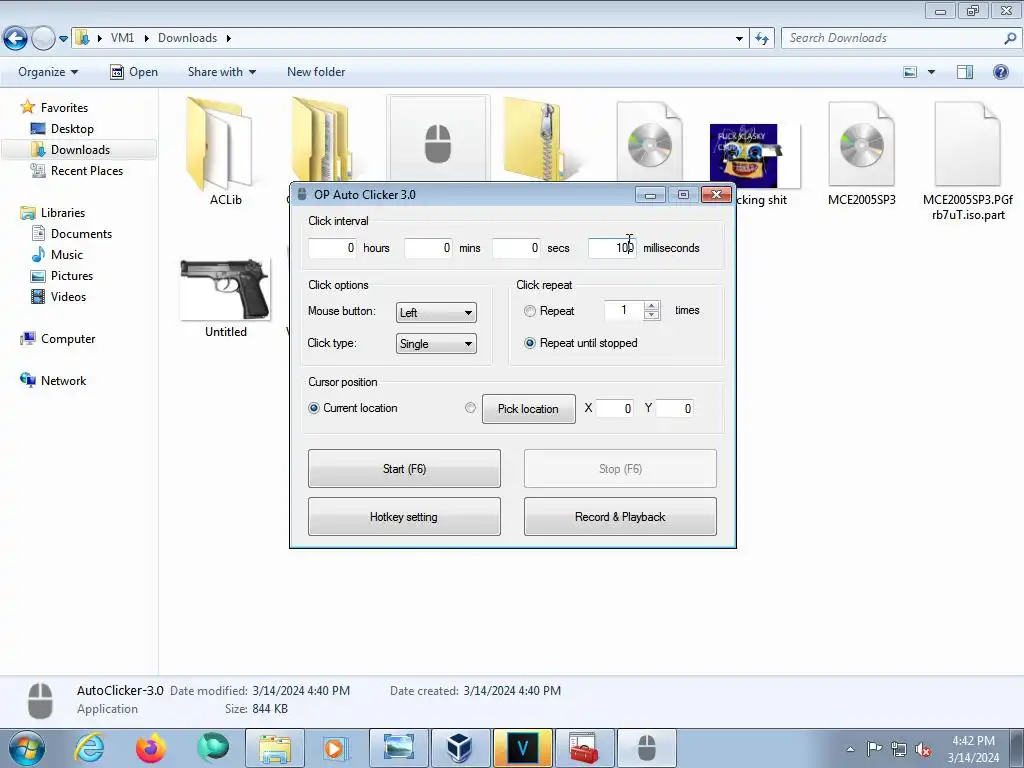Screen dimensions: 1024x768
Task: Click the secs input field
Action: (516, 248)
